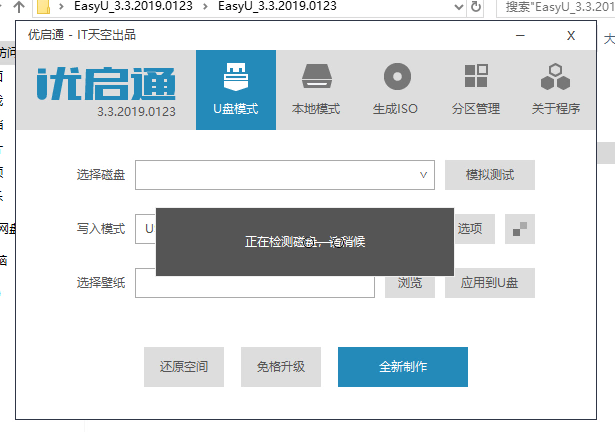
Task: Click the 全新制作 button
Action: 403,367
